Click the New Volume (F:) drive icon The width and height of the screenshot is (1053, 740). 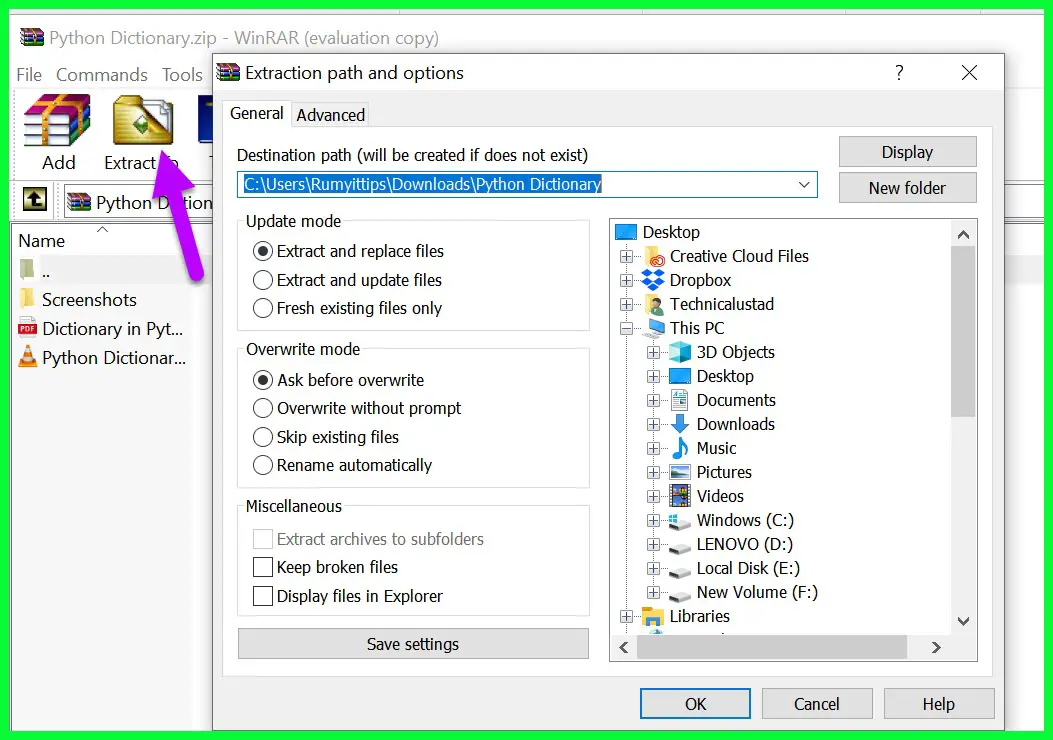[680, 595]
